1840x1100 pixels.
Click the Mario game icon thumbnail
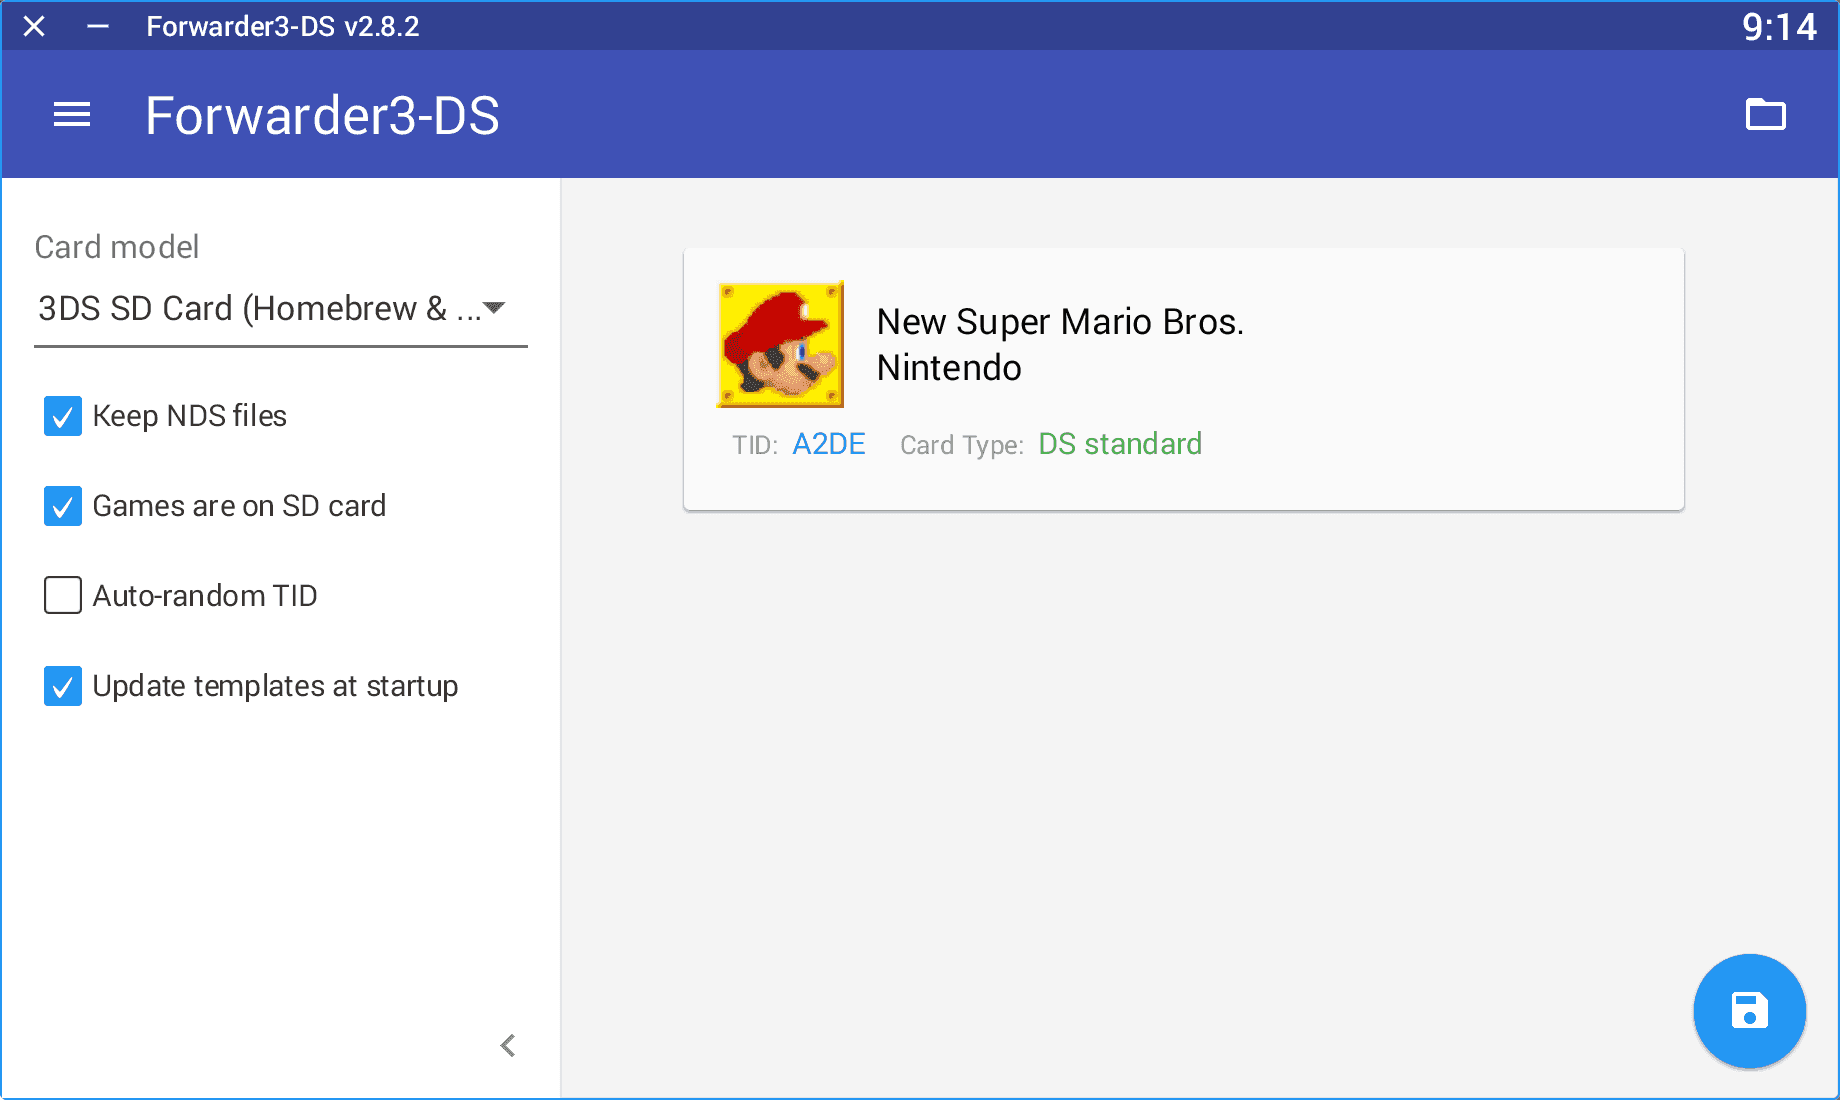781,345
